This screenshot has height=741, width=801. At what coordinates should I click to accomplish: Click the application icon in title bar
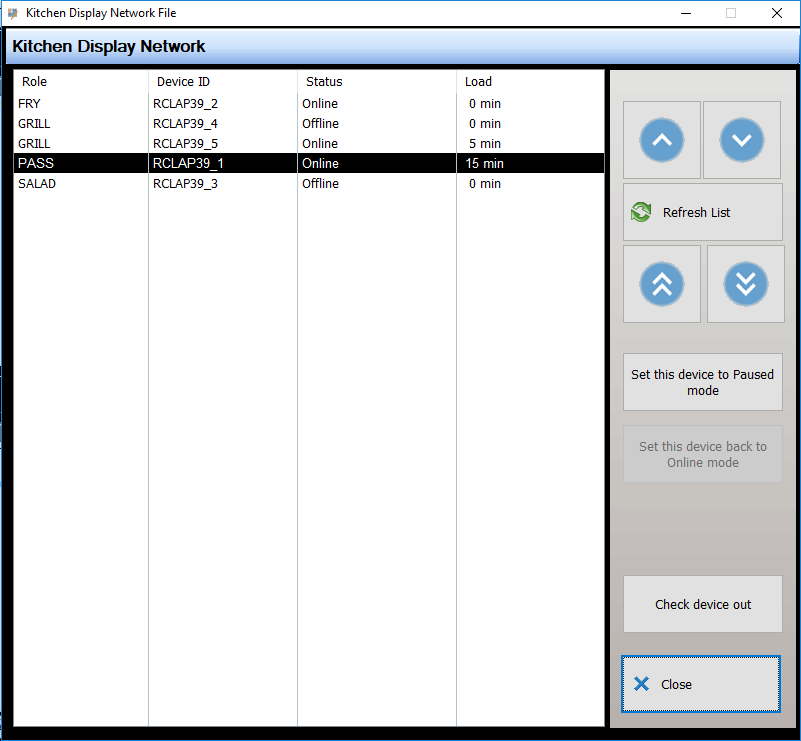pos(13,13)
